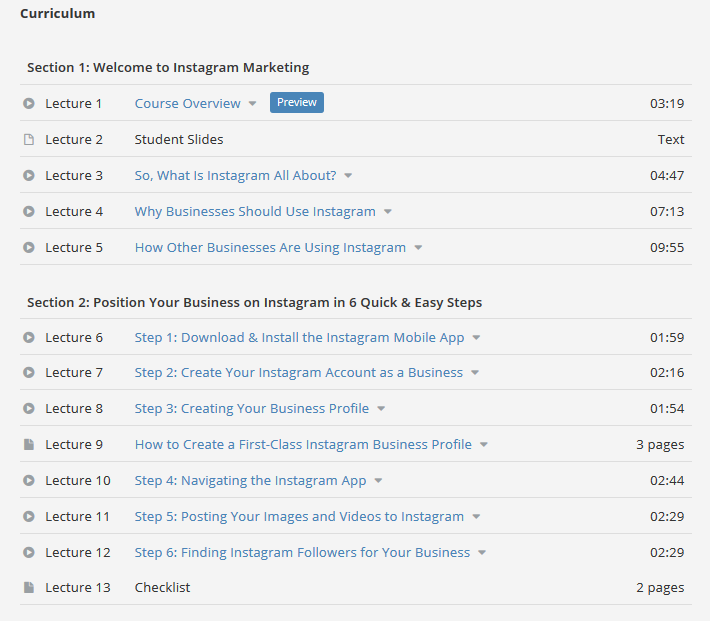Click the 02:16 duration for Lecture 7

pyautogui.click(x=667, y=372)
